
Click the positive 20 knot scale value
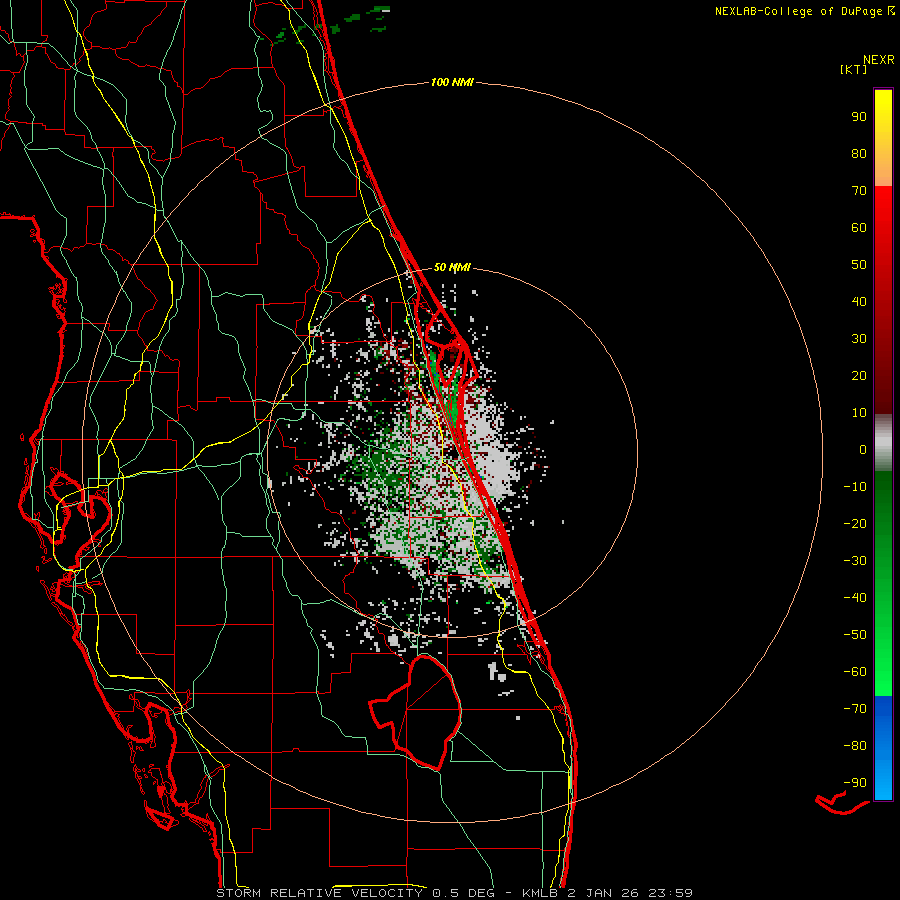(859, 375)
